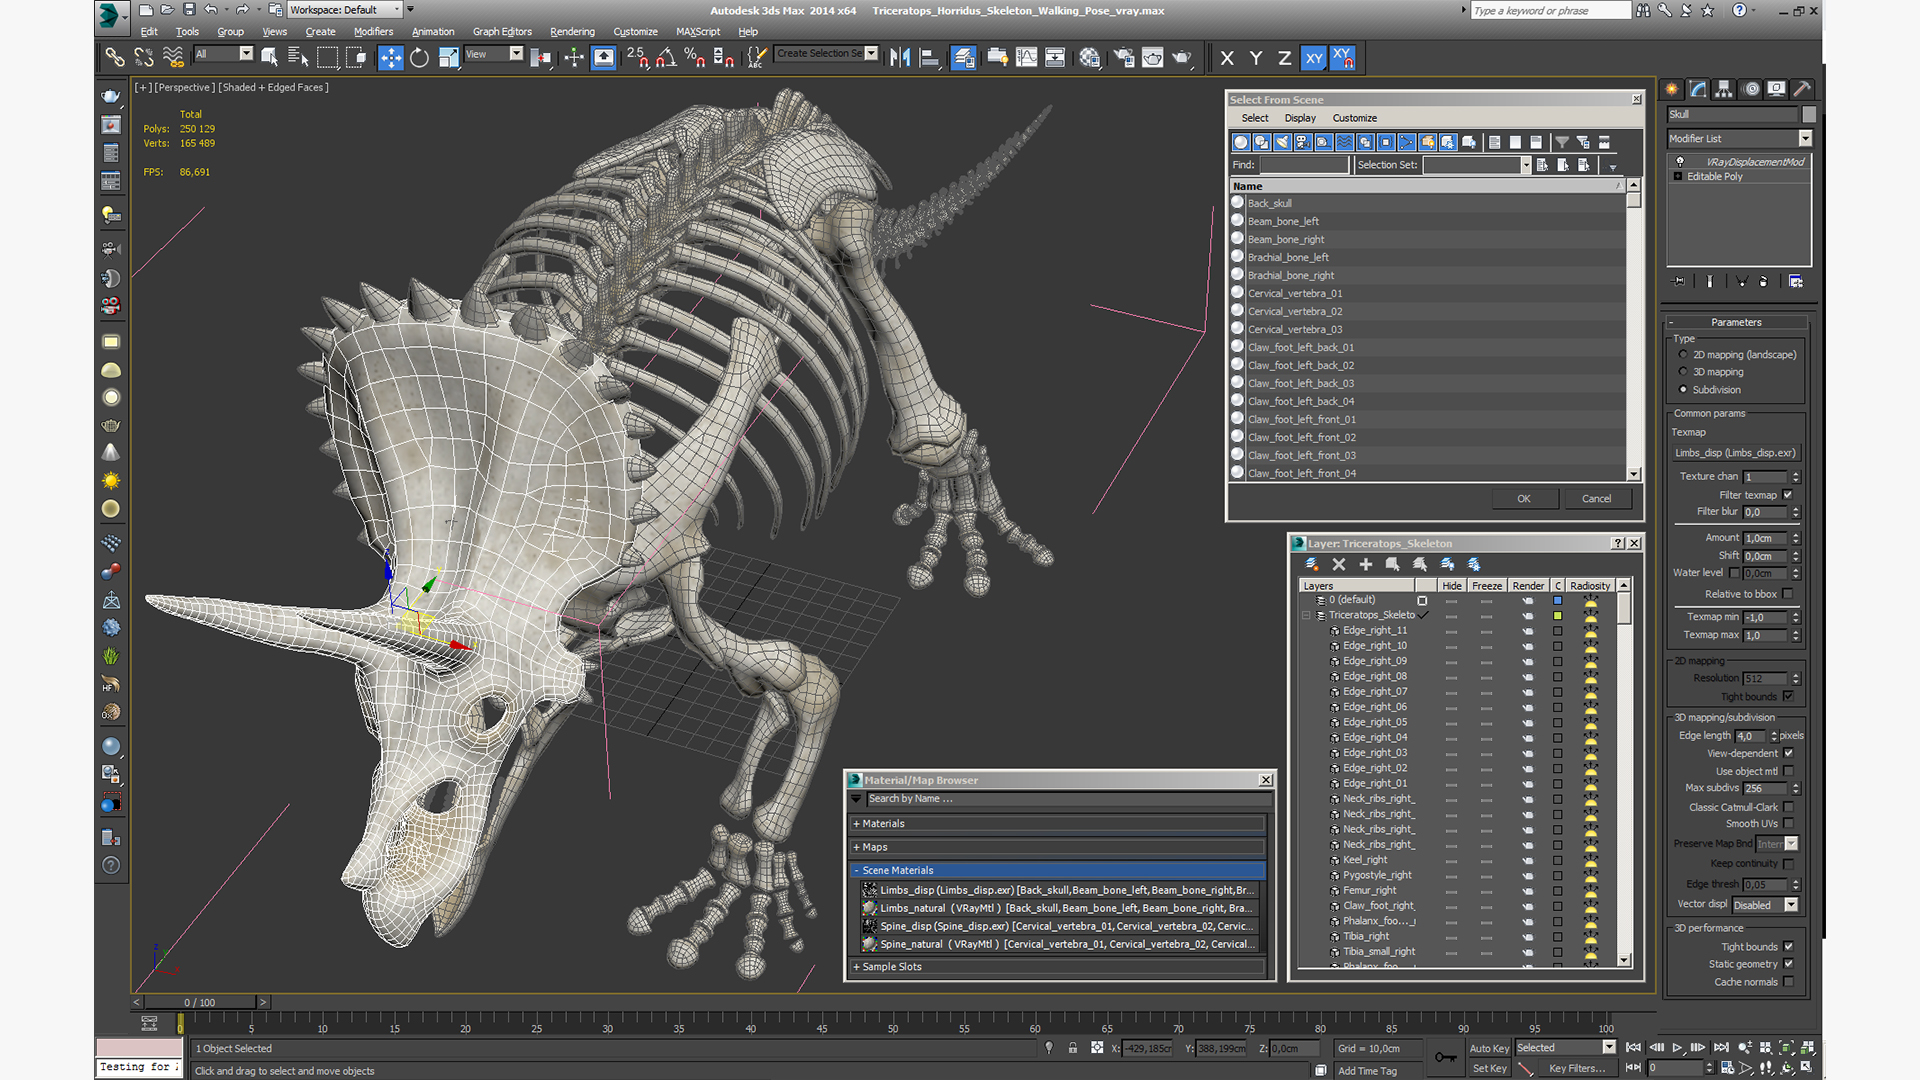Click the Unlink Selection tool
The height and width of the screenshot is (1080, 1920).
(144, 57)
